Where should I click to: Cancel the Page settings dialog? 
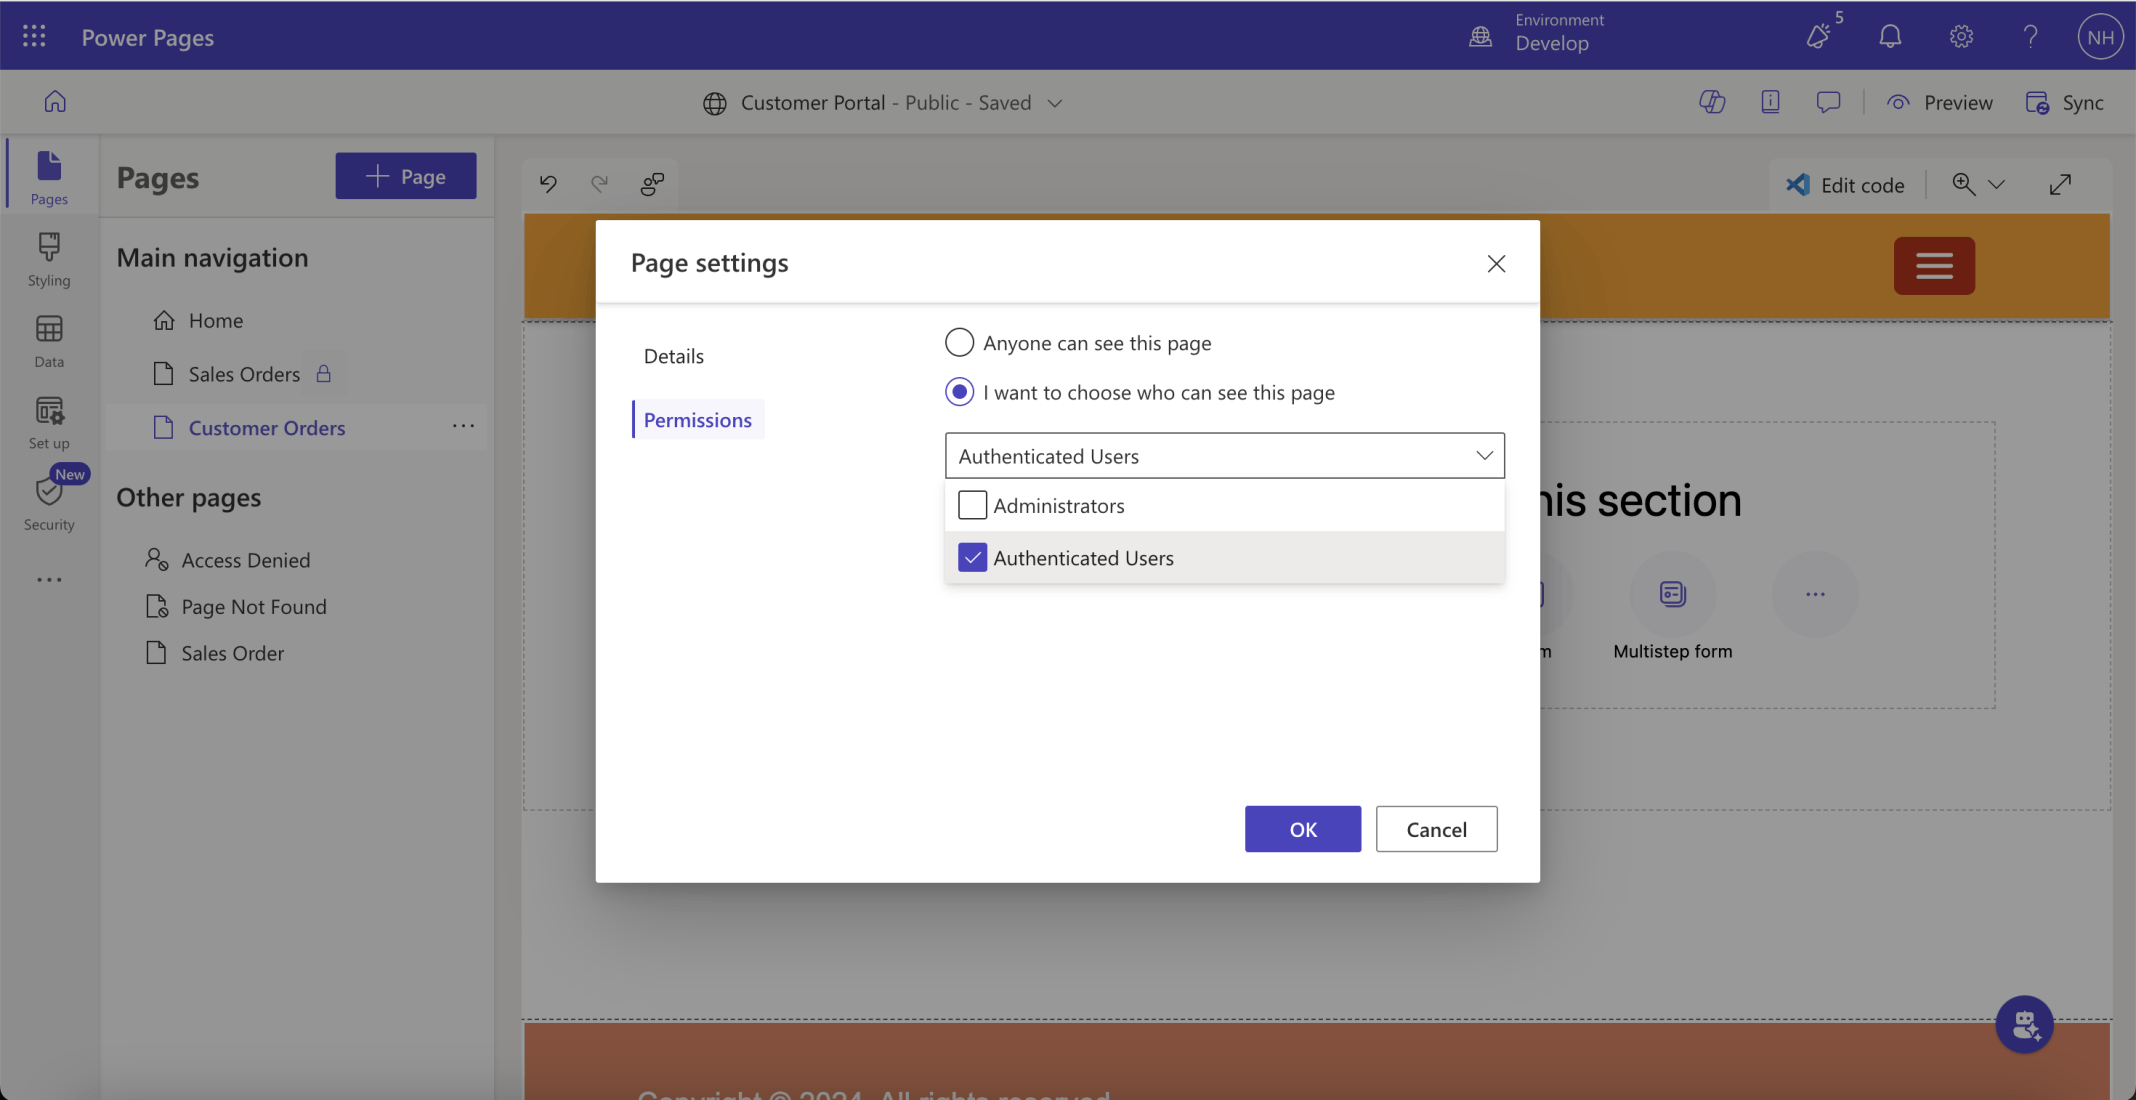click(1436, 829)
